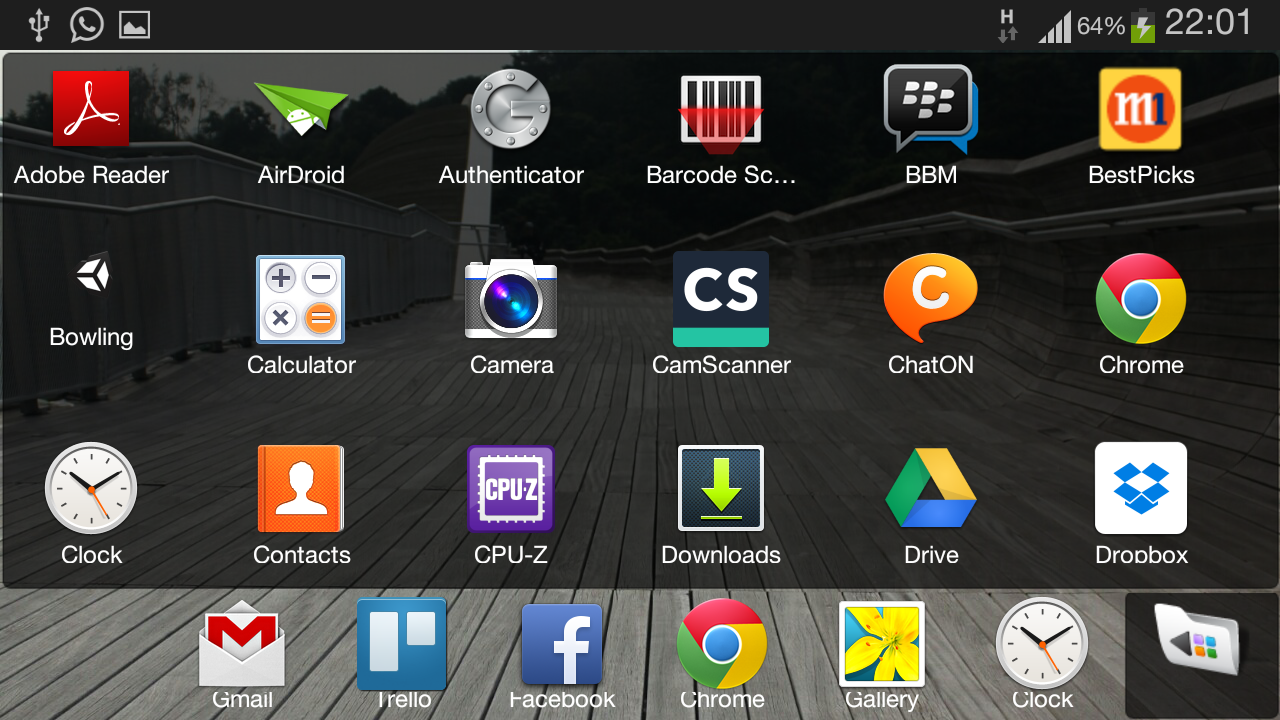1280x720 pixels.
Task: Tap the ChatON icon
Action: [x=931, y=299]
